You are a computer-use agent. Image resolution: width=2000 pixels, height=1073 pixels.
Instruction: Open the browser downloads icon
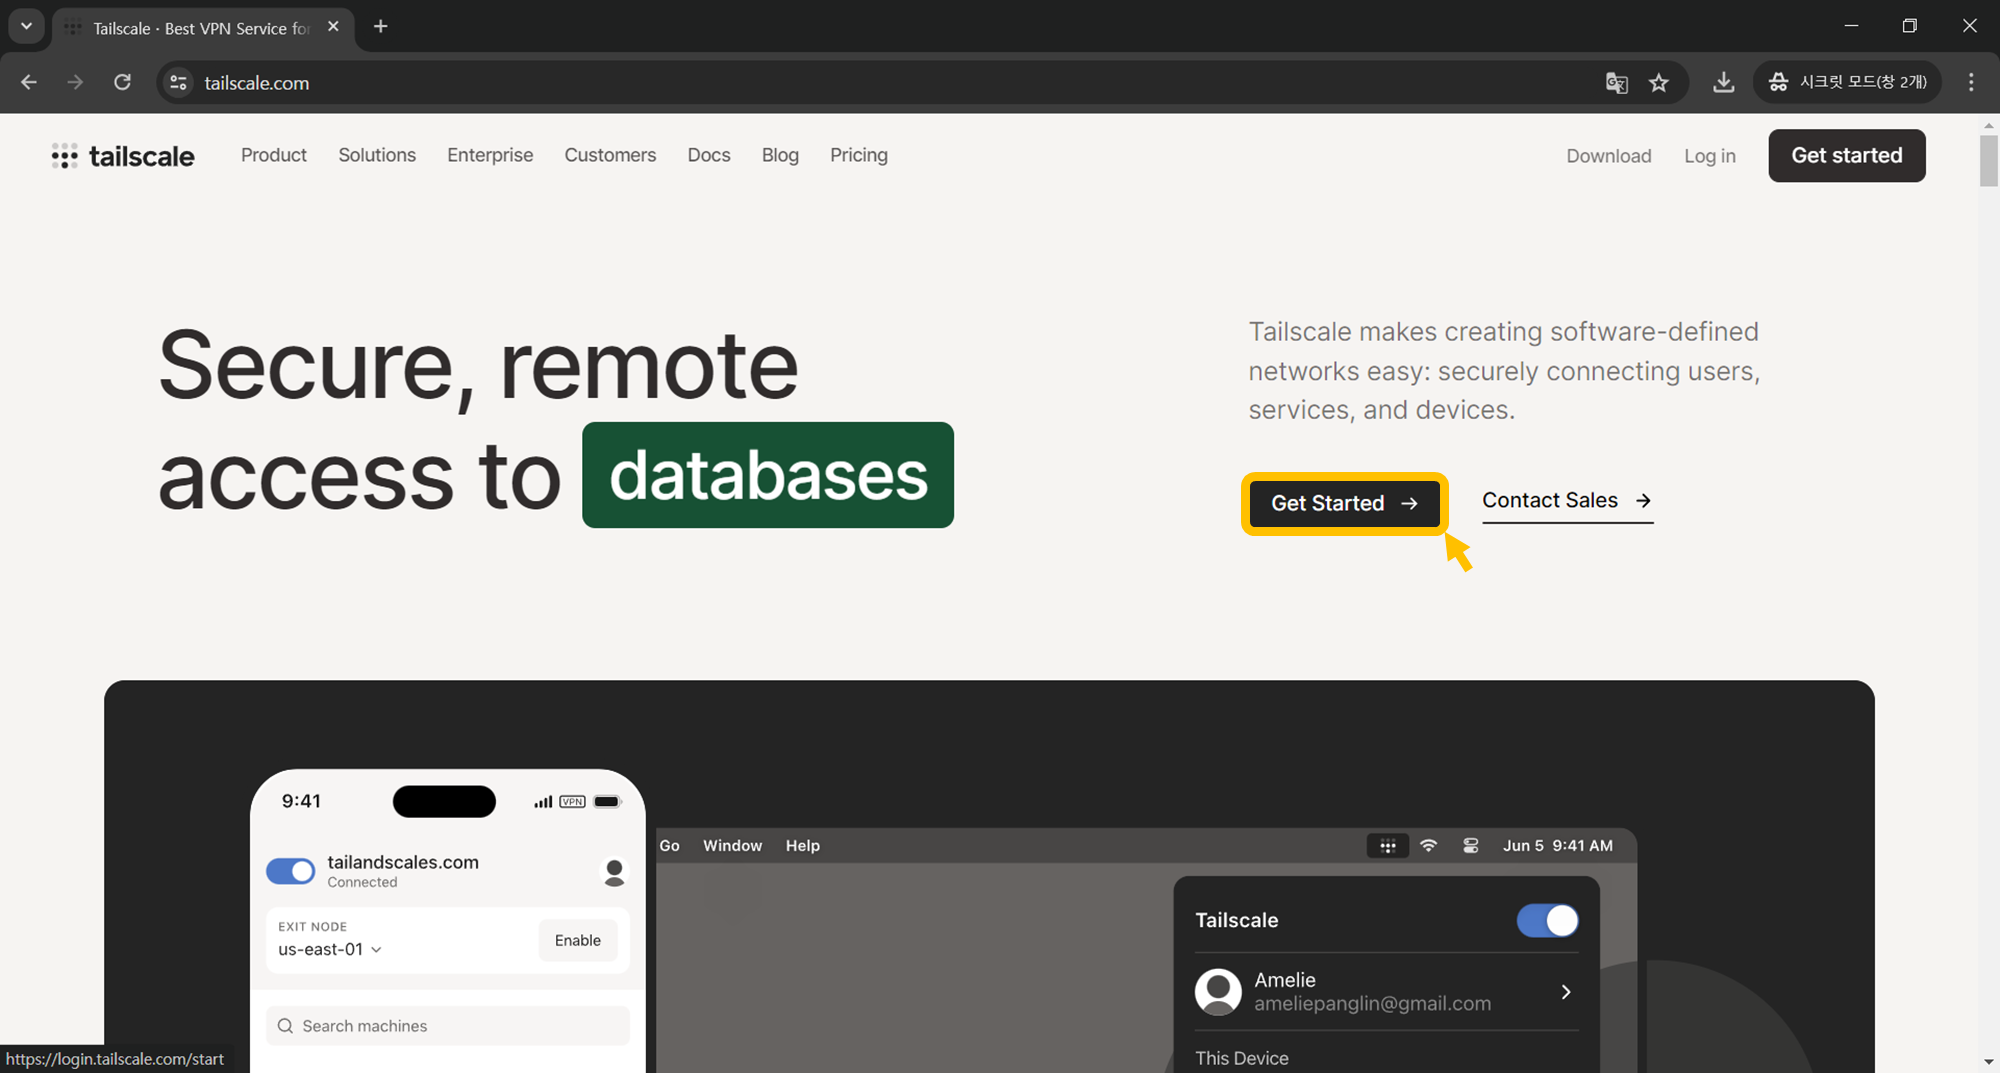[1723, 82]
